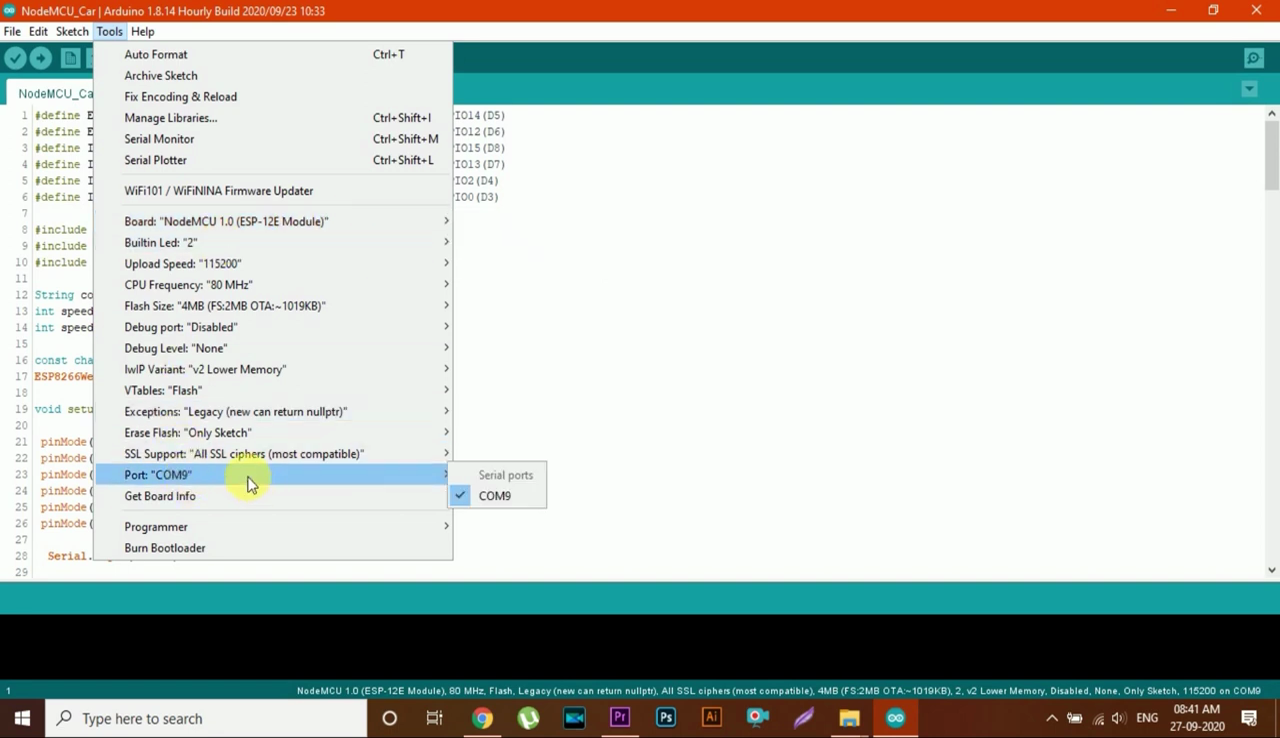Expand SSL Support submenu
This screenshot has height=738, width=1280.
273,454
